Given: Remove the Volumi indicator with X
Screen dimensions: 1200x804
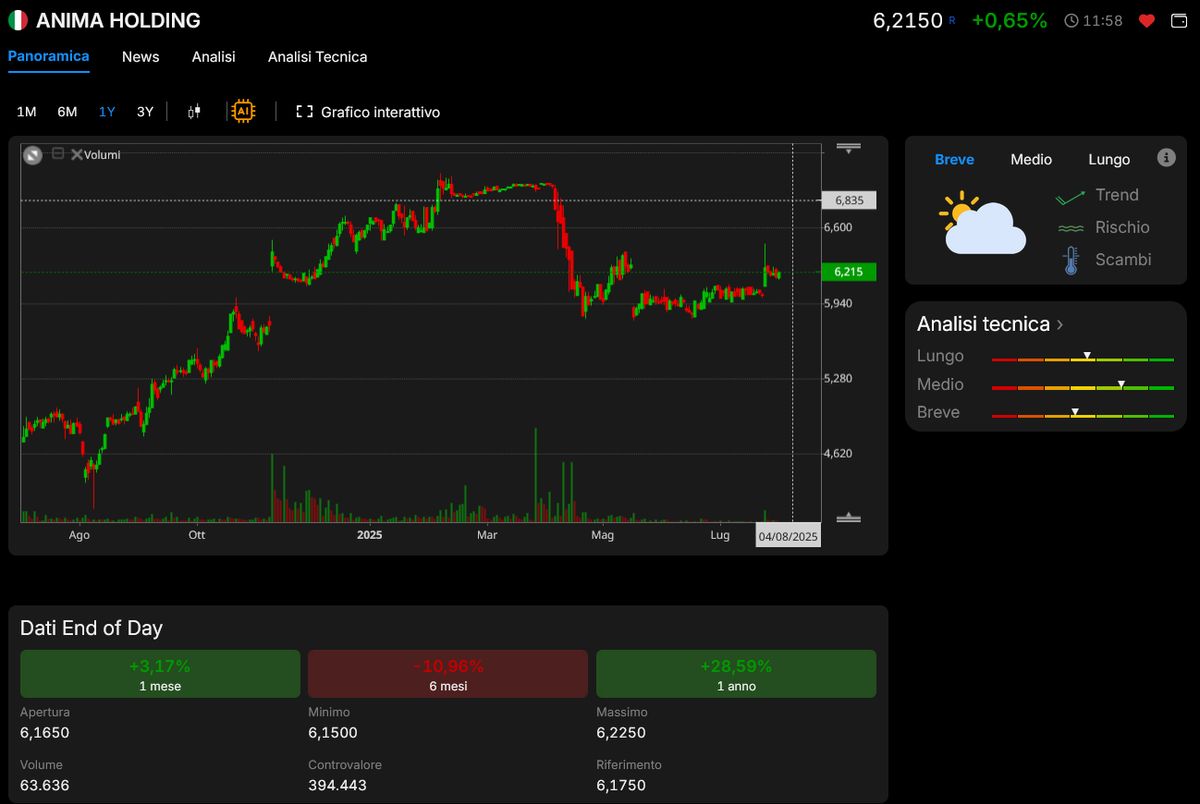Looking at the screenshot, I should coord(76,154).
